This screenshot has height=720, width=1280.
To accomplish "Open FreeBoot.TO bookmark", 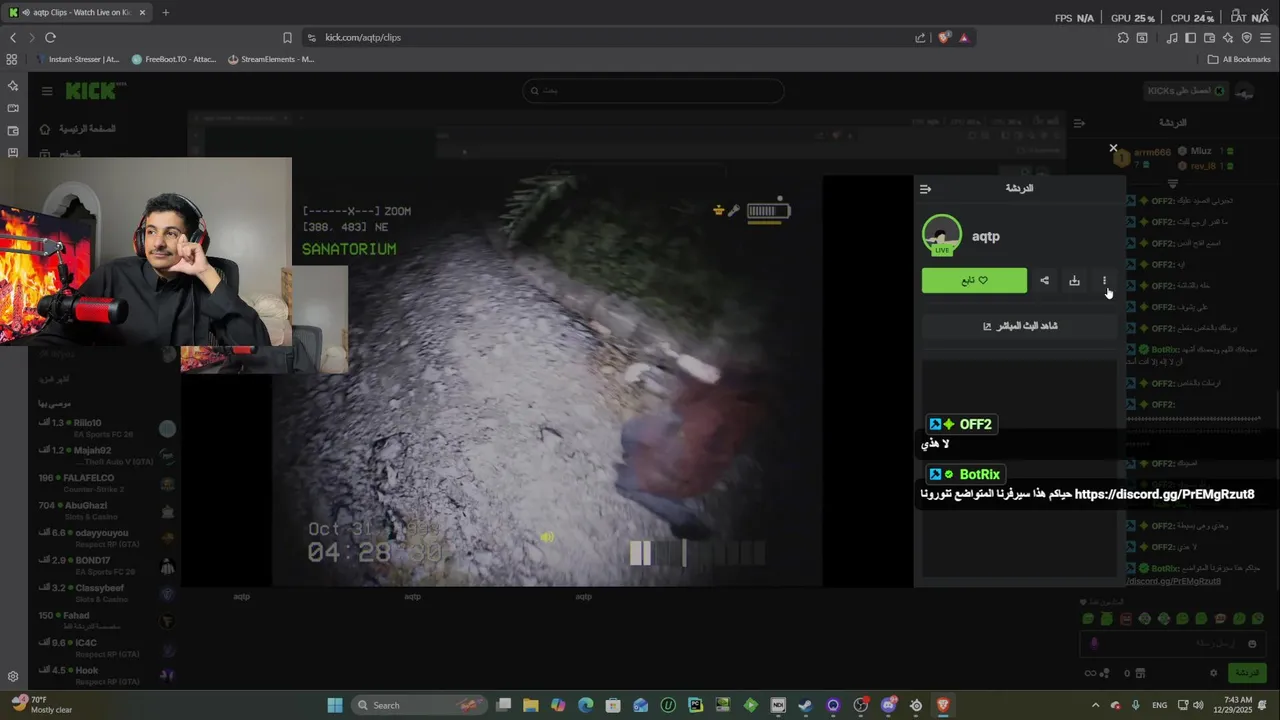I will (174, 59).
